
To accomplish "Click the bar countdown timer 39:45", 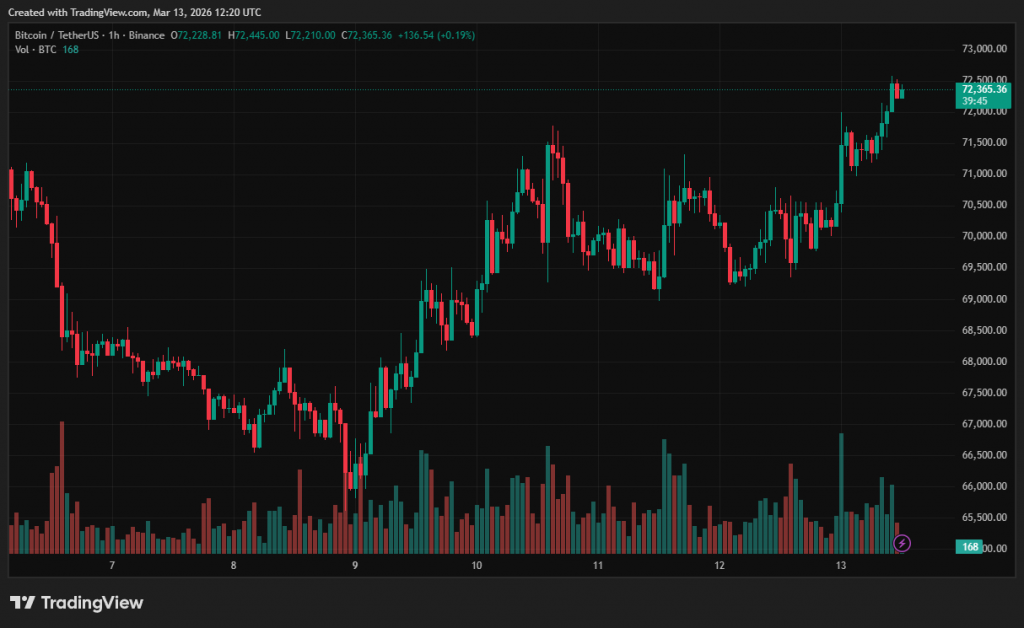I will pos(975,101).
